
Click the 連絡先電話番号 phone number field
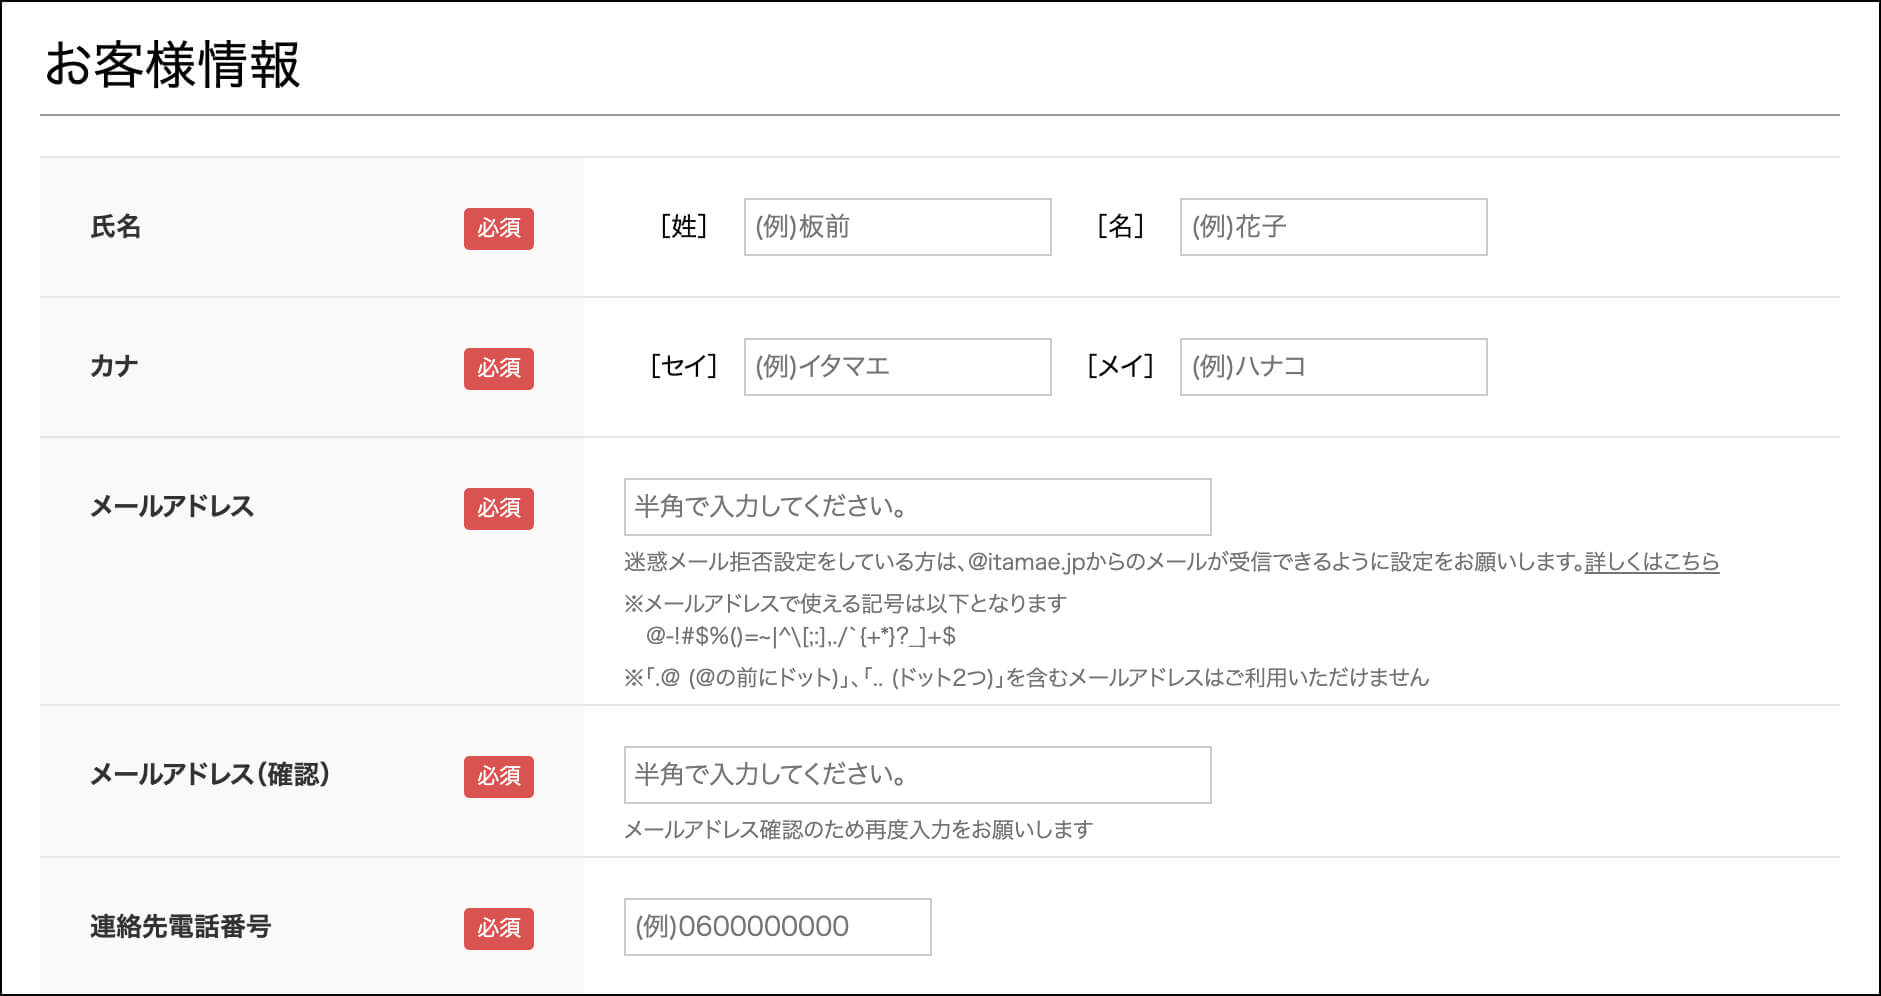[777, 927]
